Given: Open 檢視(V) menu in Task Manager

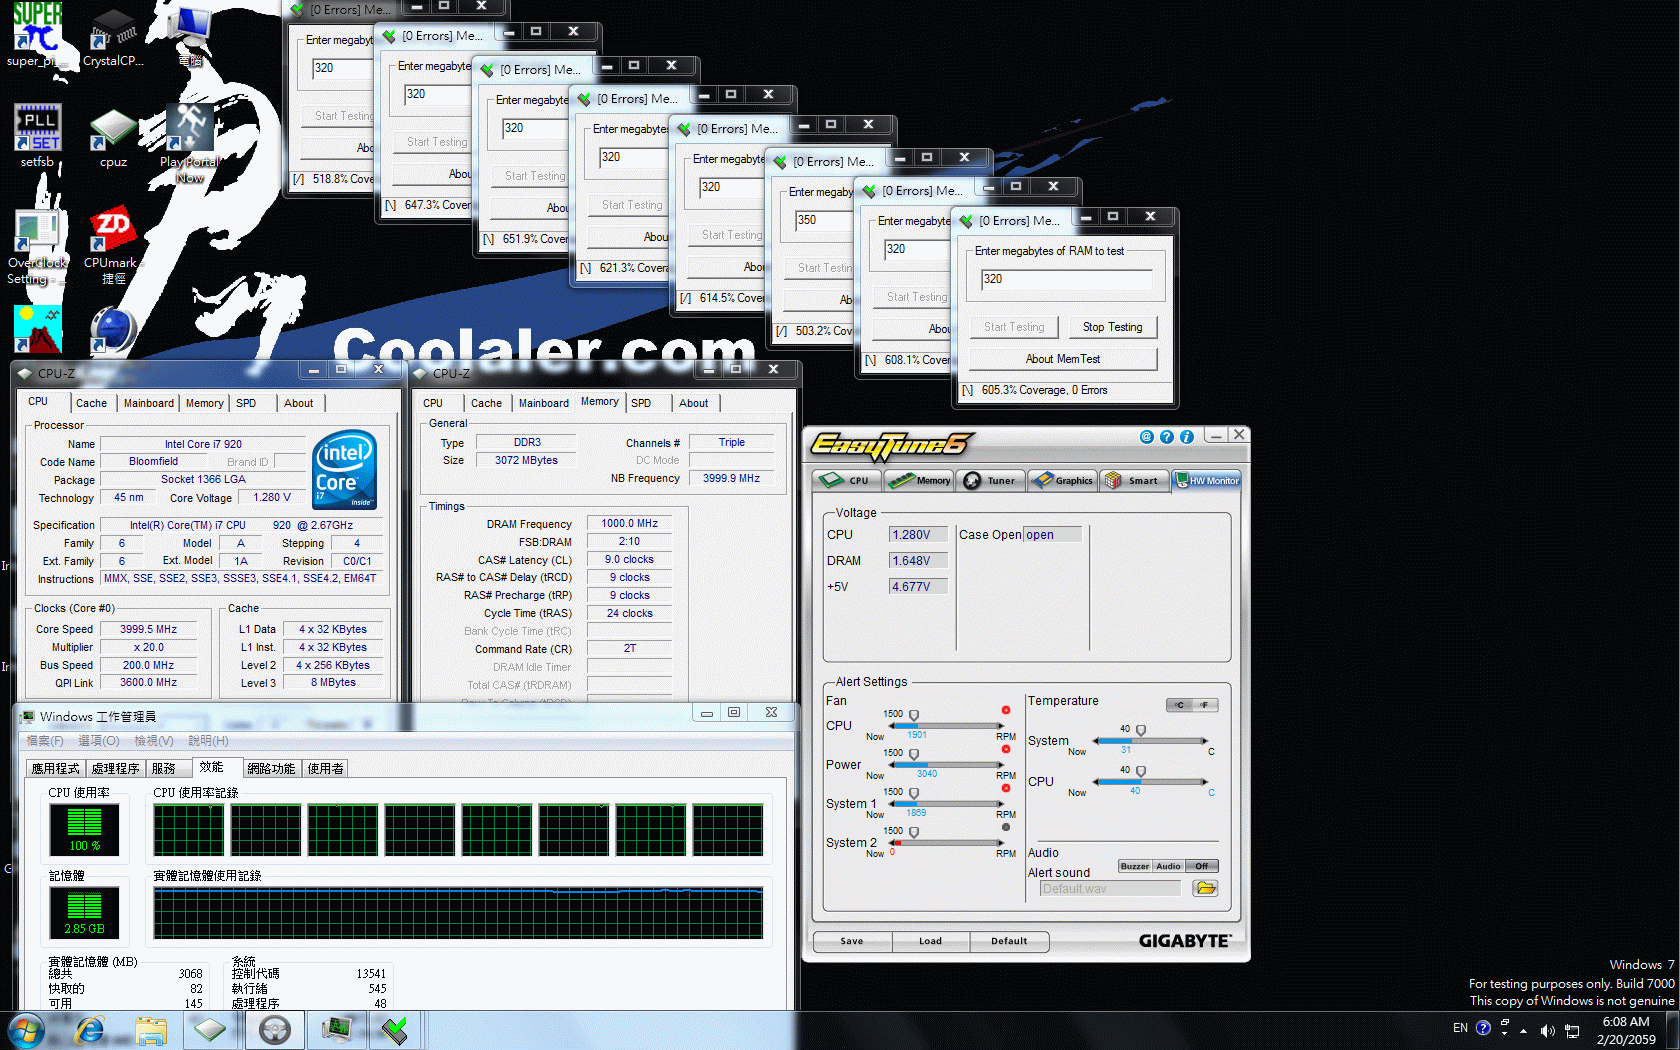Looking at the screenshot, I should (153, 741).
